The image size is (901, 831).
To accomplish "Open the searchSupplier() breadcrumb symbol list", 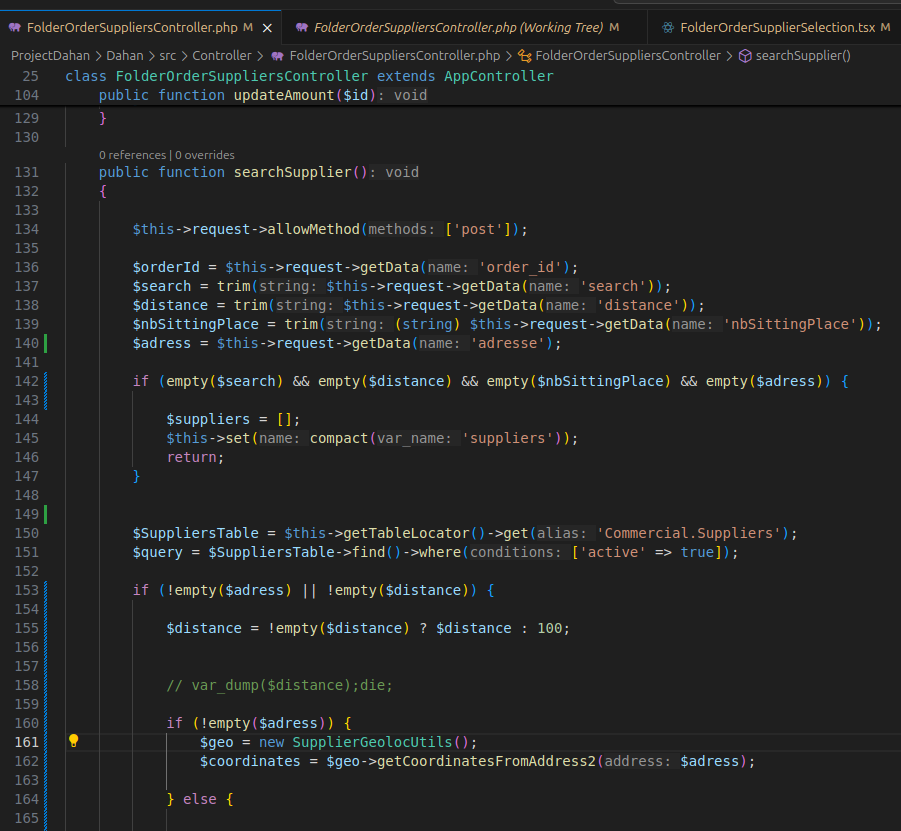I will coord(802,56).
